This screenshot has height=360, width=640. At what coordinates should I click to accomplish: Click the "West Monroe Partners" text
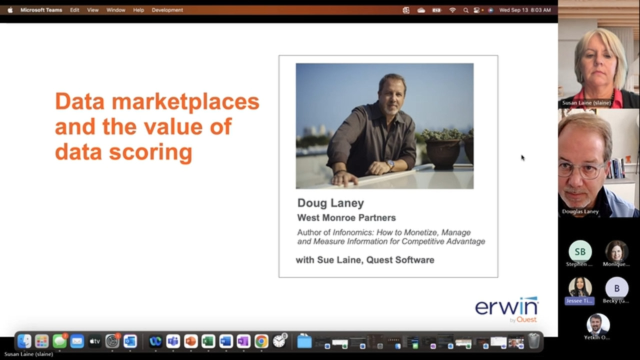tap(347, 218)
